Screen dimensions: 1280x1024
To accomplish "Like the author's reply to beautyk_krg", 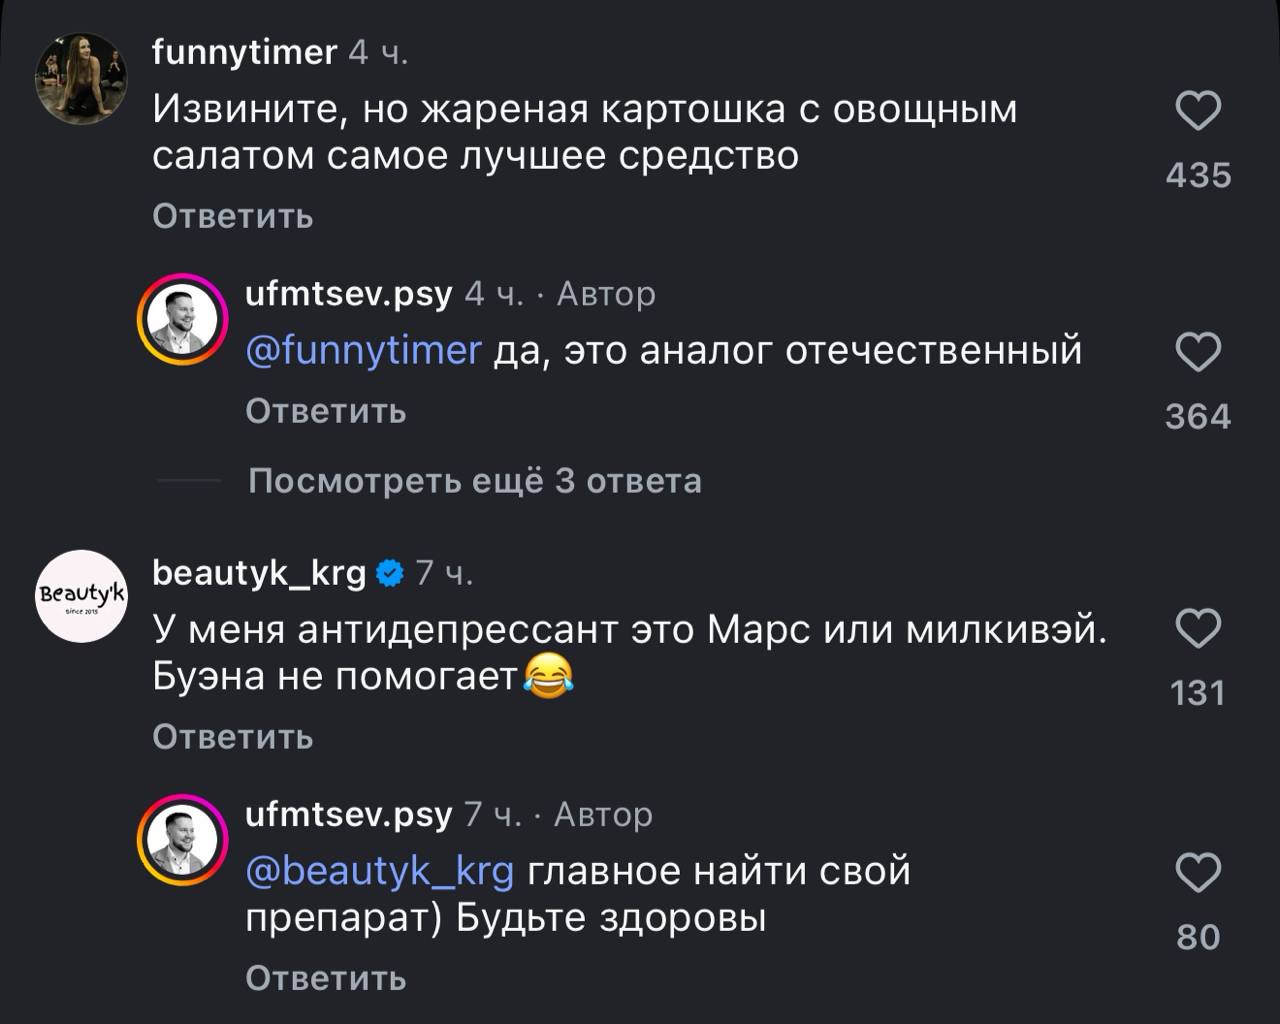I will 1197,873.
